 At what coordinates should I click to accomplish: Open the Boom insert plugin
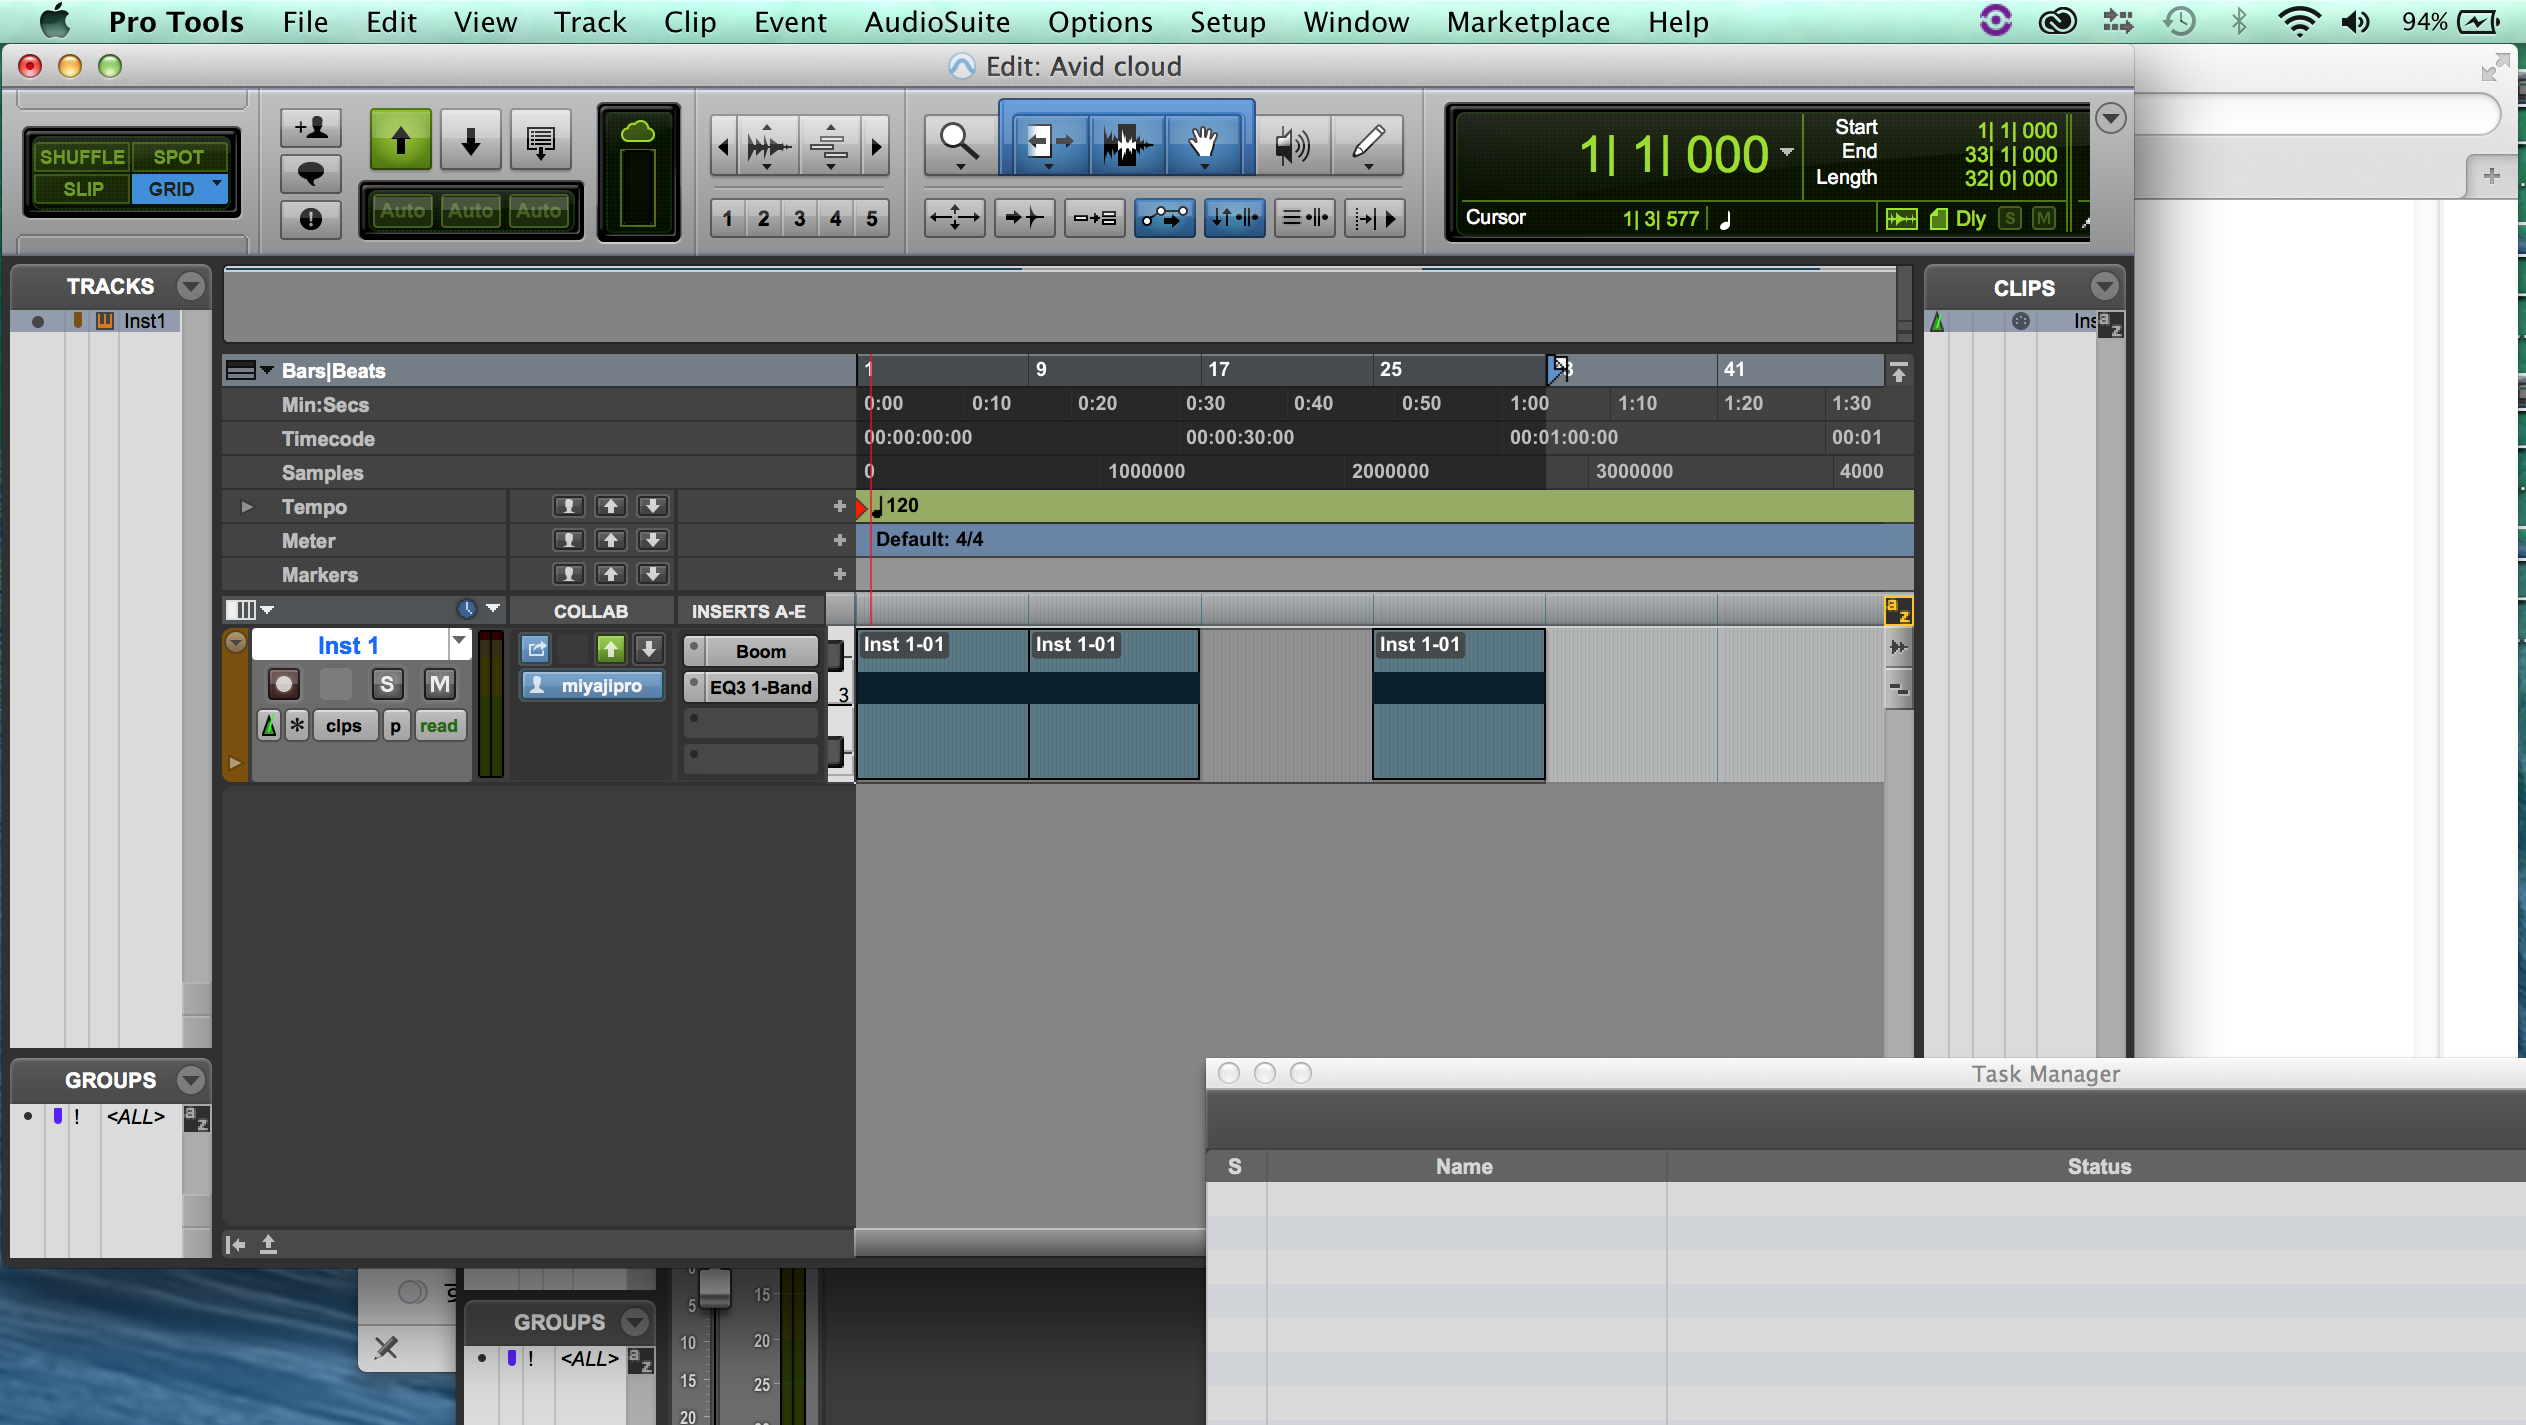tap(760, 651)
